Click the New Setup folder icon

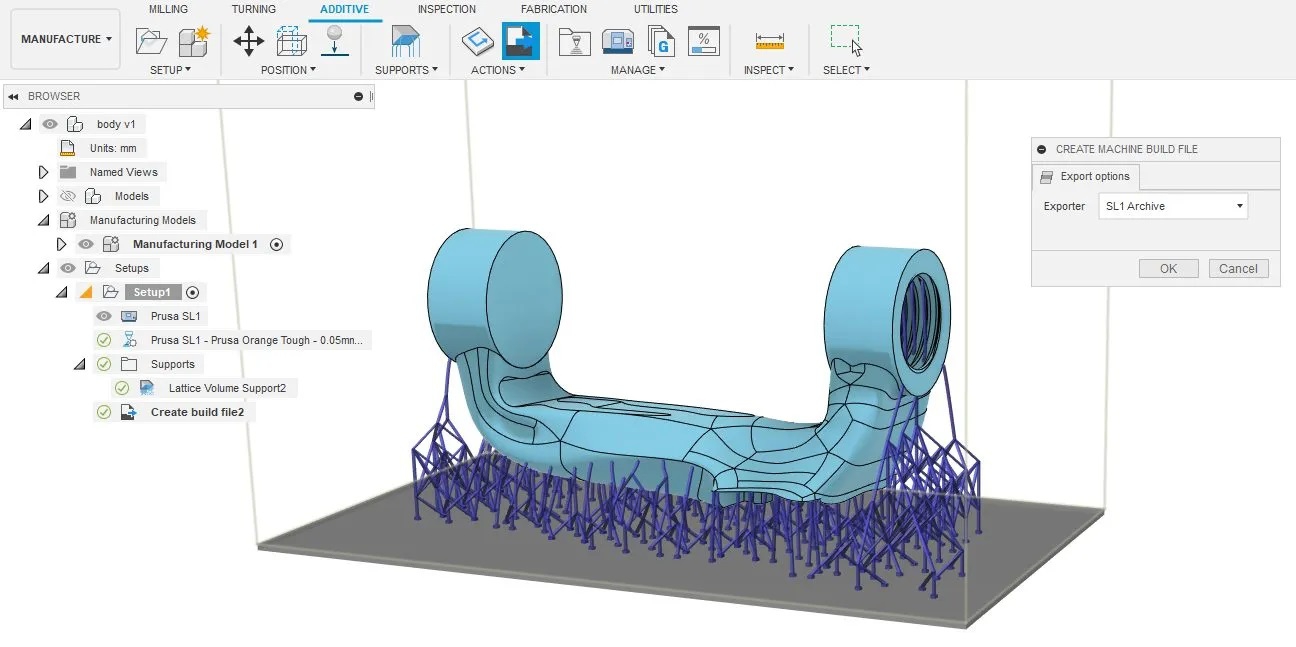click(151, 42)
